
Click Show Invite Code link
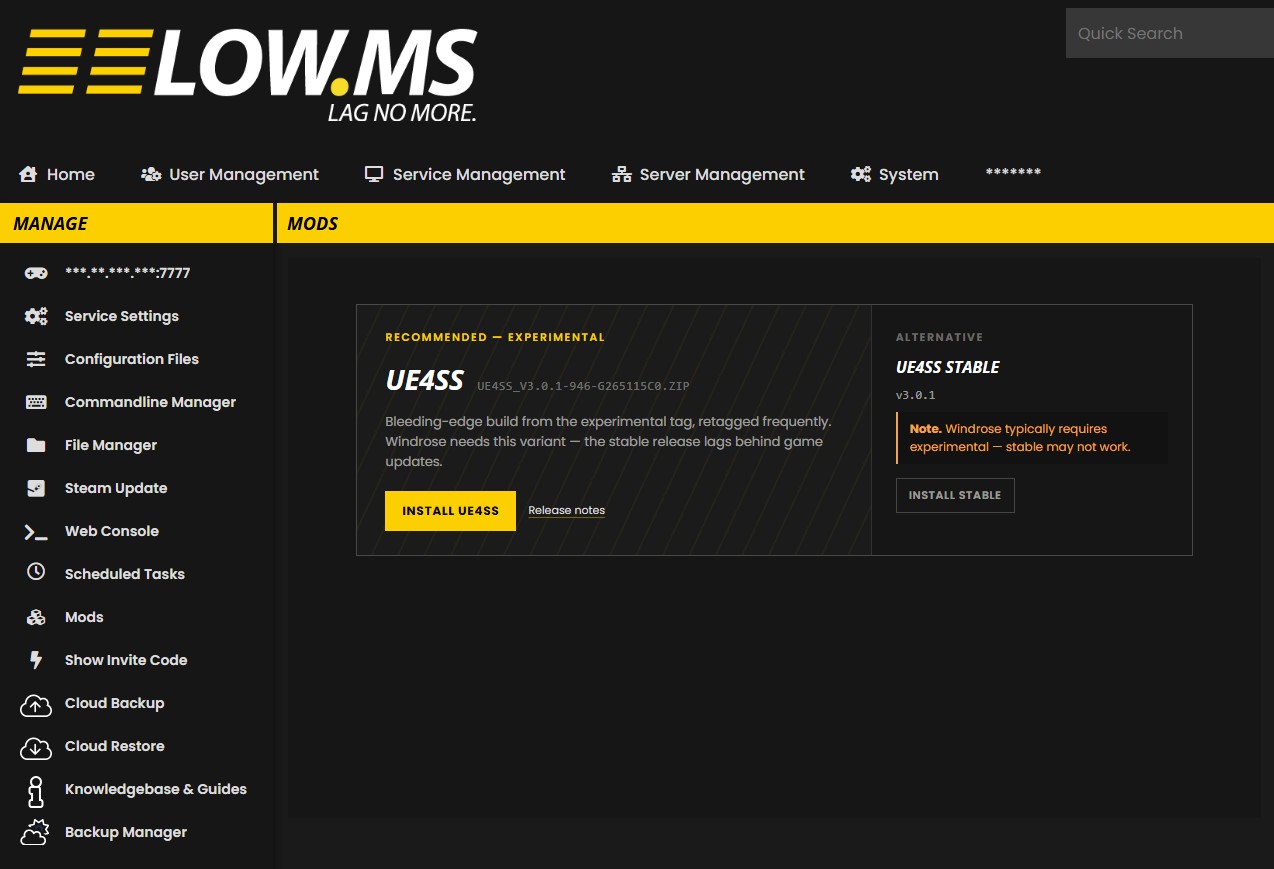tap(126, 660)
